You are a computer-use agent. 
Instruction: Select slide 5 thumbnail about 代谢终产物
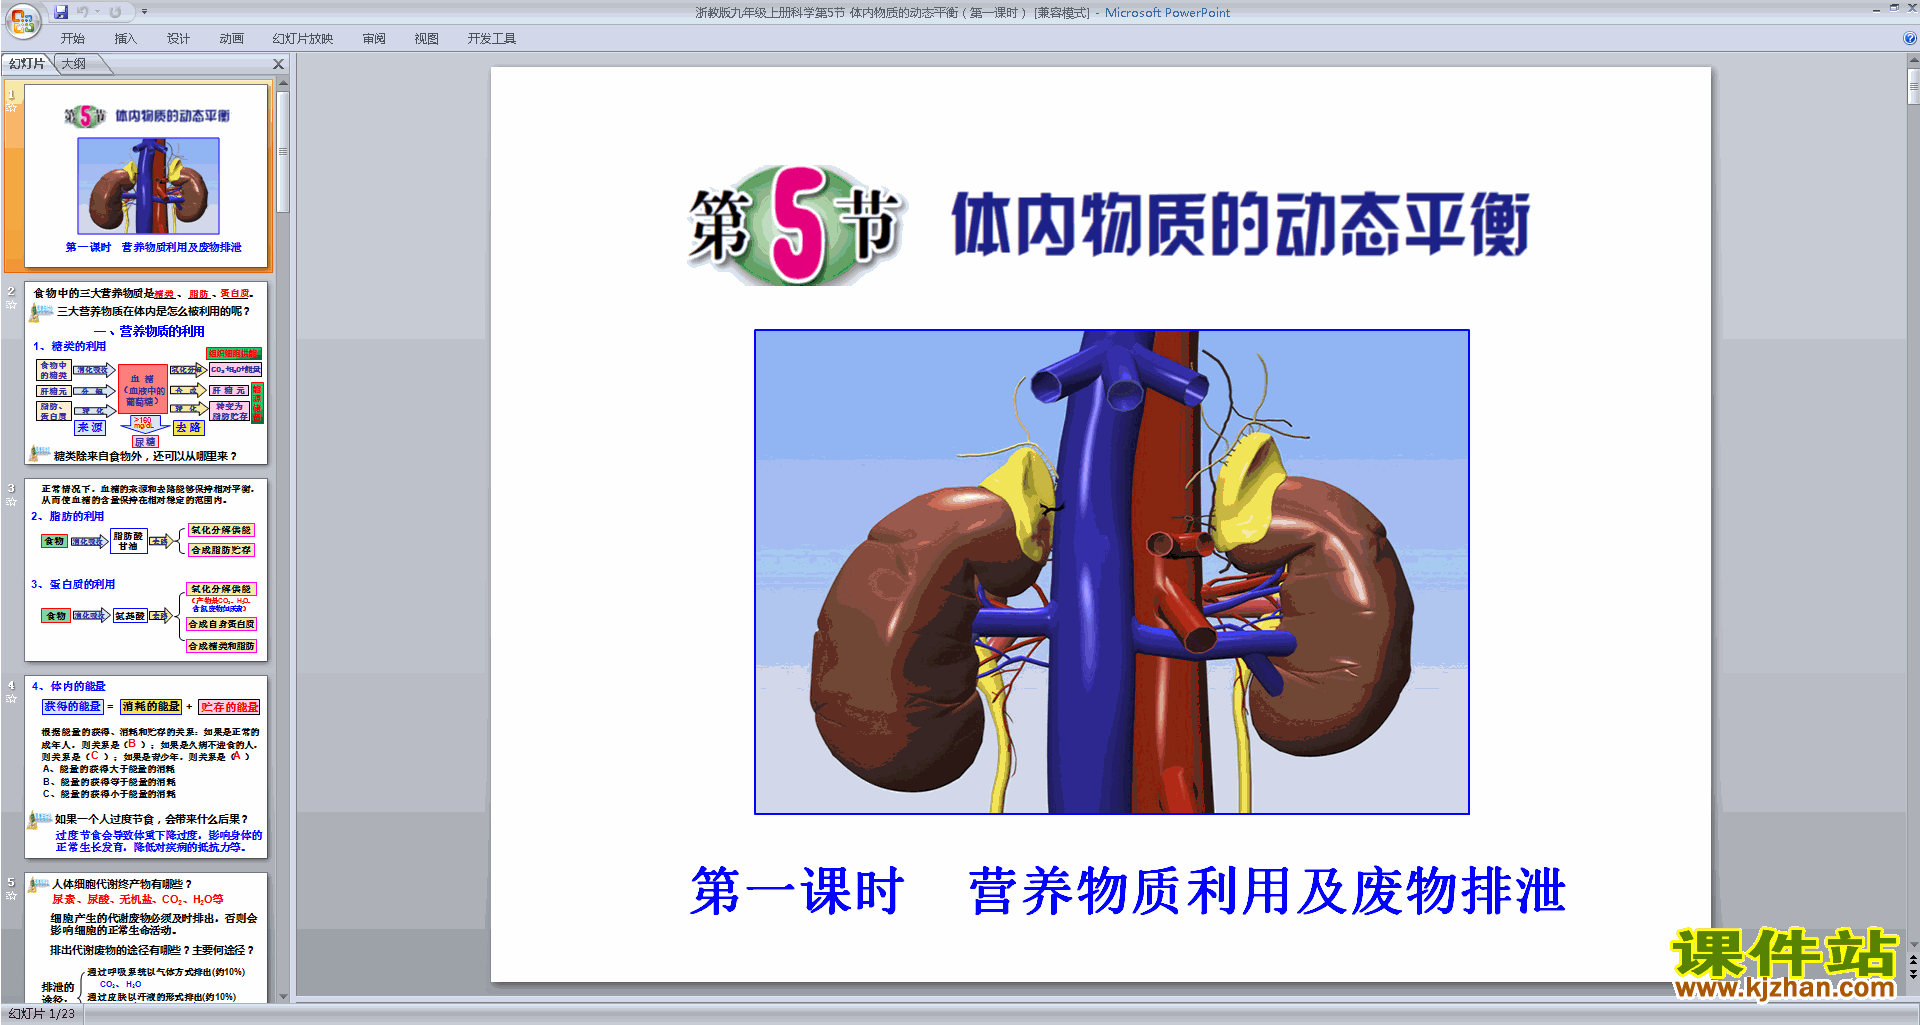[146, 938]
